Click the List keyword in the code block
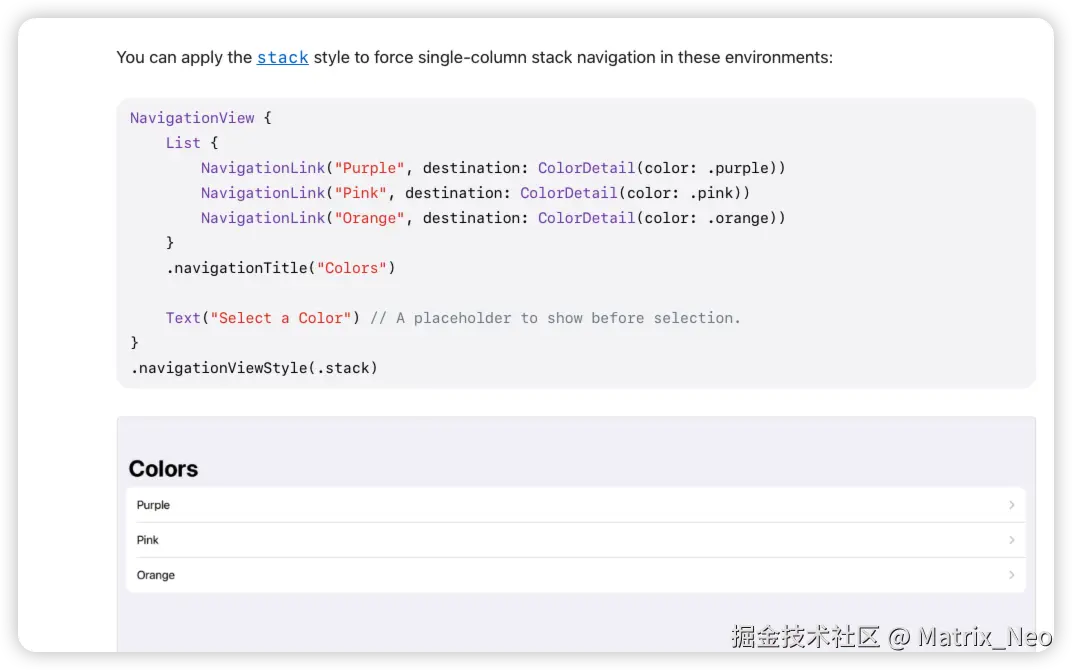This screenshot has width=1072, height=670. (x=183, y=143)
